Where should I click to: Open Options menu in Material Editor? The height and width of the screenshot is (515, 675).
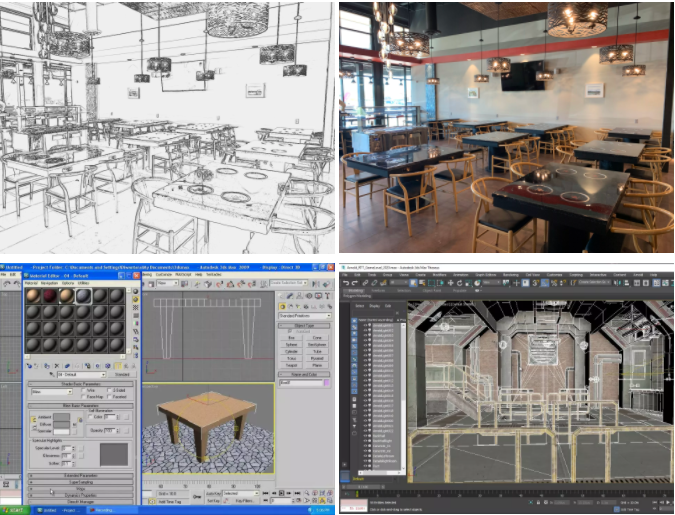click(x=68, y=283)
